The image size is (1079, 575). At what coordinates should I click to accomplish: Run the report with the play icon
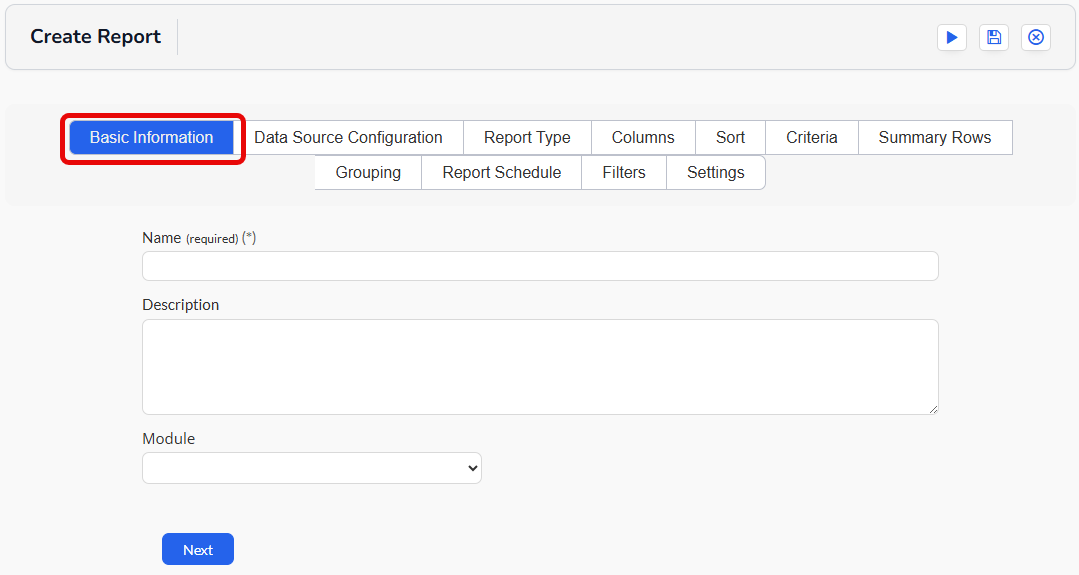tap(952, 37)
